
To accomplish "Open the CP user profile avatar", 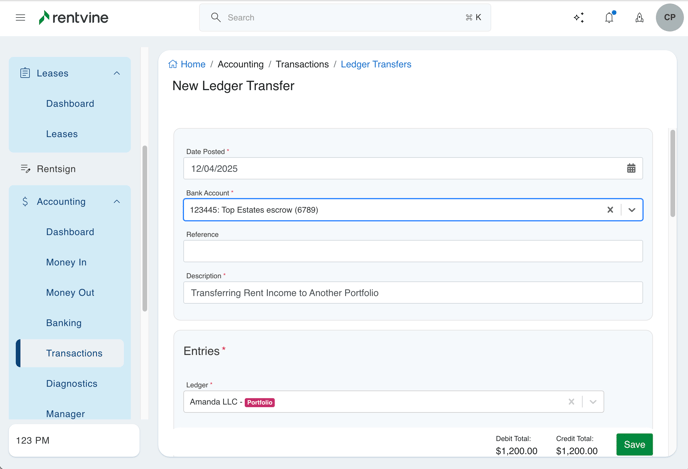I will [669, 18].
